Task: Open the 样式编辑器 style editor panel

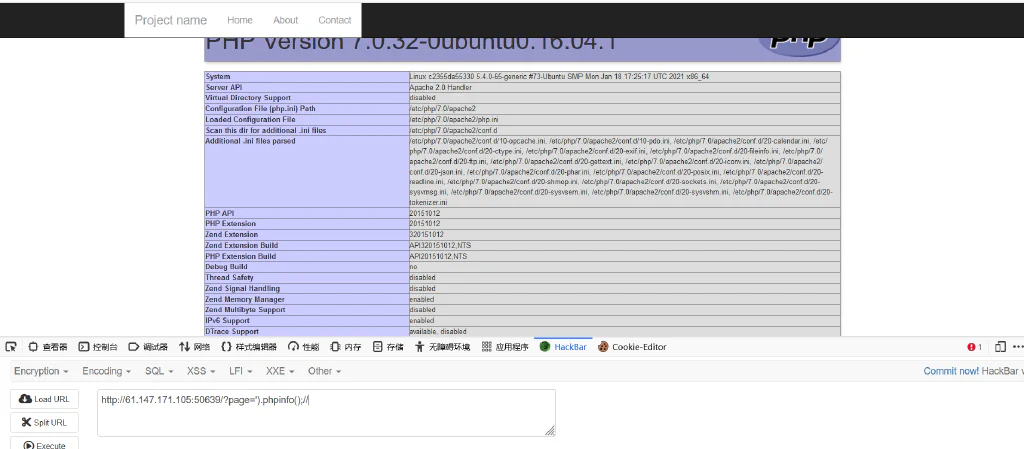Action: 249,347
